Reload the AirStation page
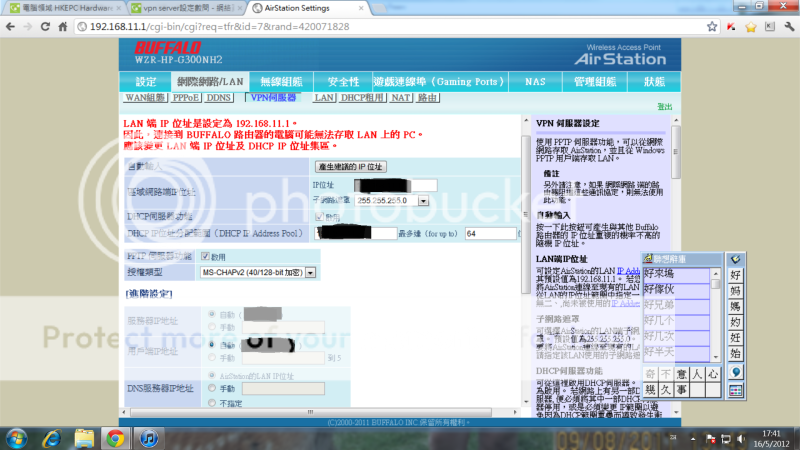 [45, 27]
